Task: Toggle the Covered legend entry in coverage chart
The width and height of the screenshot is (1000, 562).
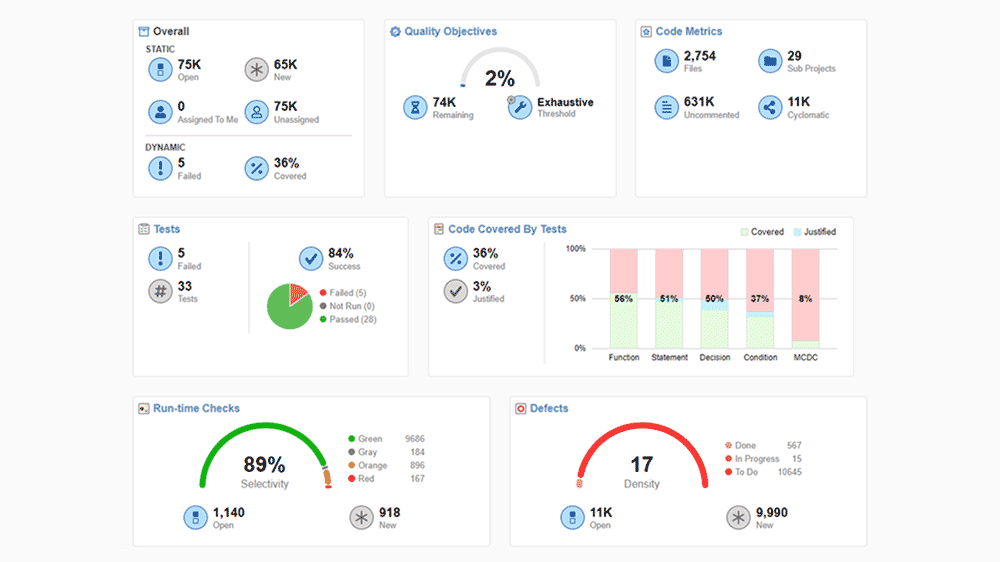Action: tap(761, 232)
